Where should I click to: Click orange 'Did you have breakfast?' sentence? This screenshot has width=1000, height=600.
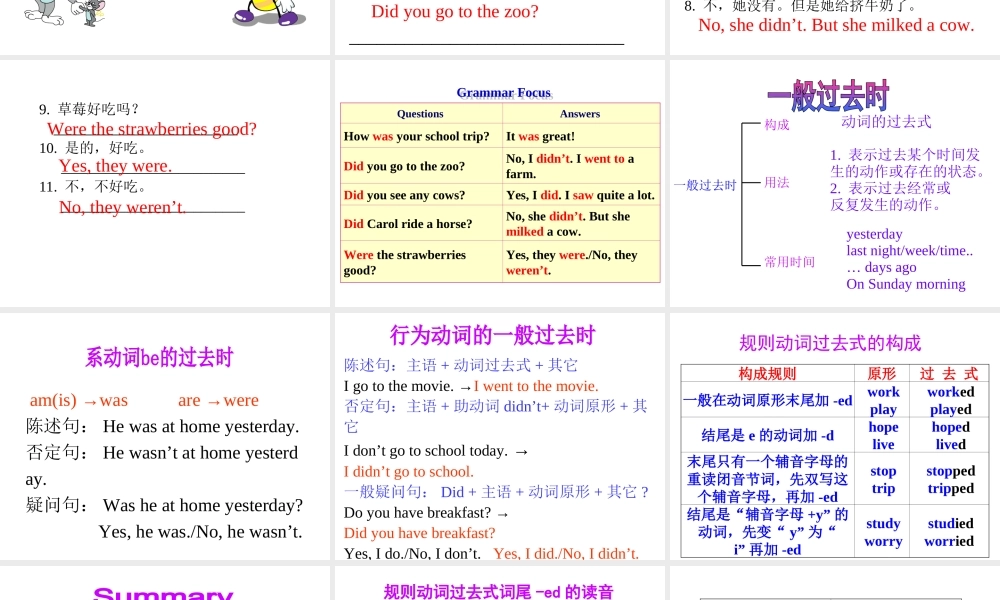click(x=419, y=533)
